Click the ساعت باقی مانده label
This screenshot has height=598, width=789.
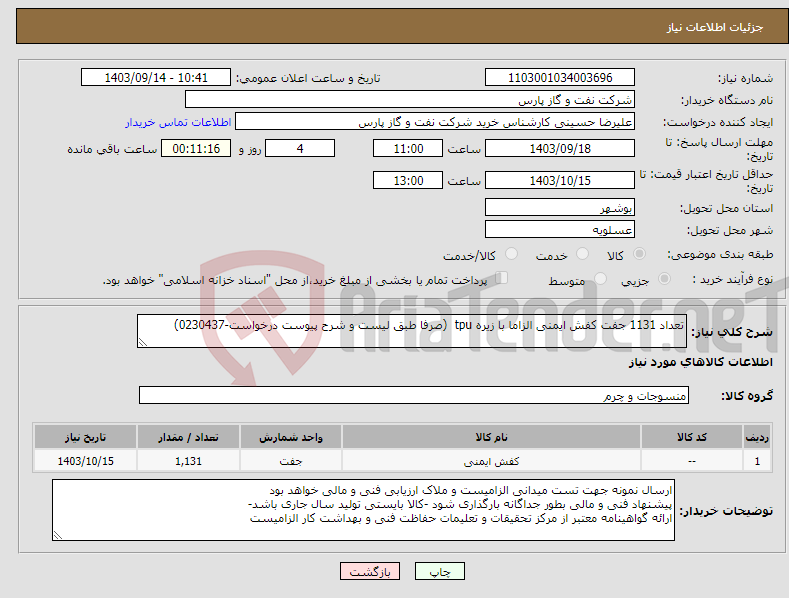point(112,150)
